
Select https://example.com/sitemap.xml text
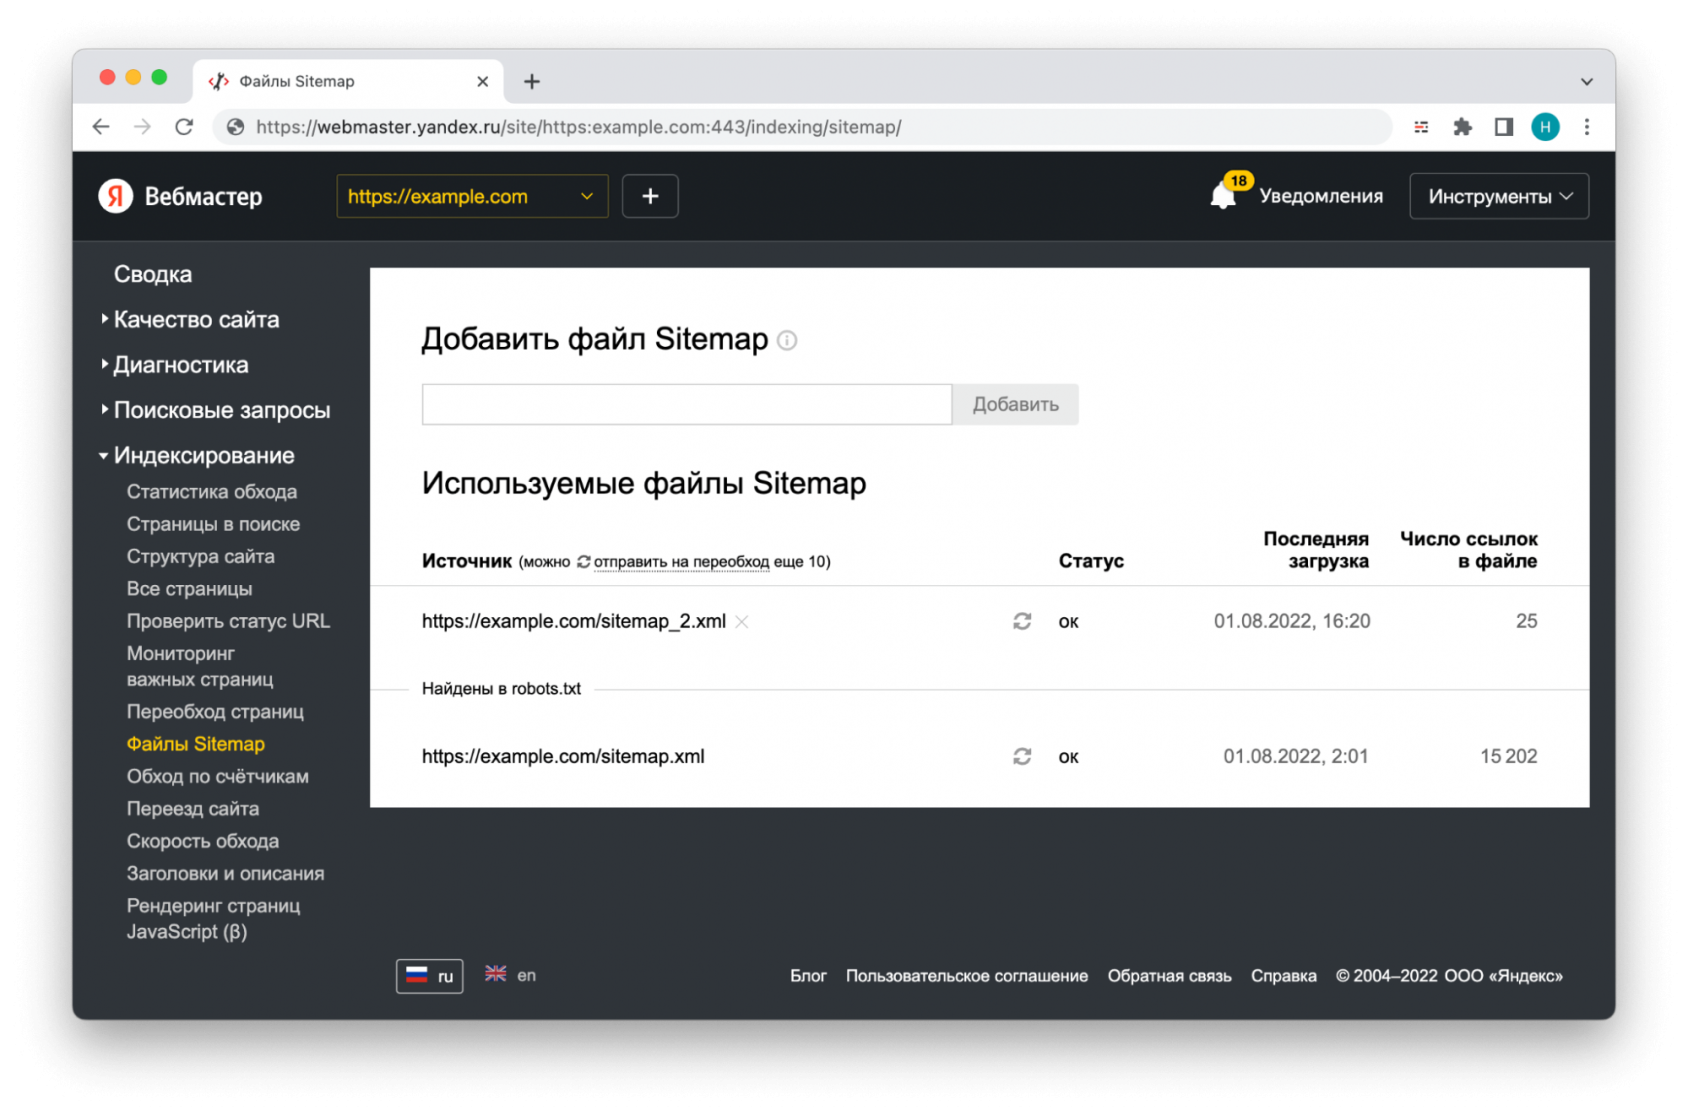563,756
